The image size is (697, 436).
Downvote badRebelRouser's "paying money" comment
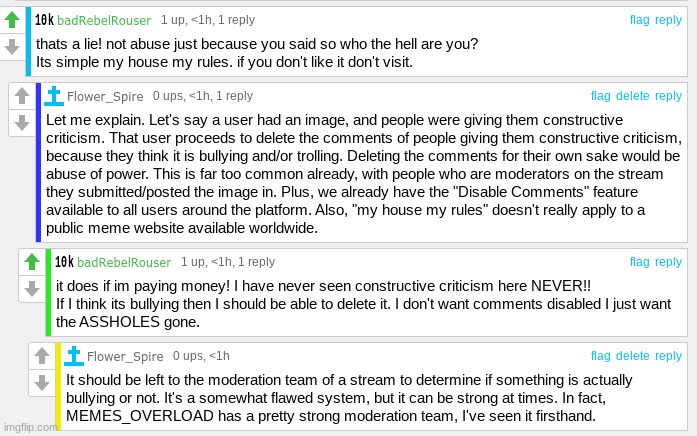[x=32, y=288]
